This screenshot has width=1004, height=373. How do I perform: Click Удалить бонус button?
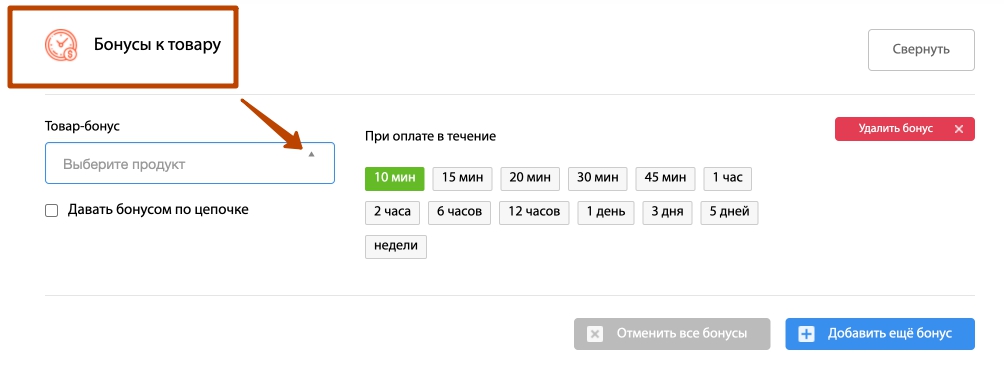904,129
